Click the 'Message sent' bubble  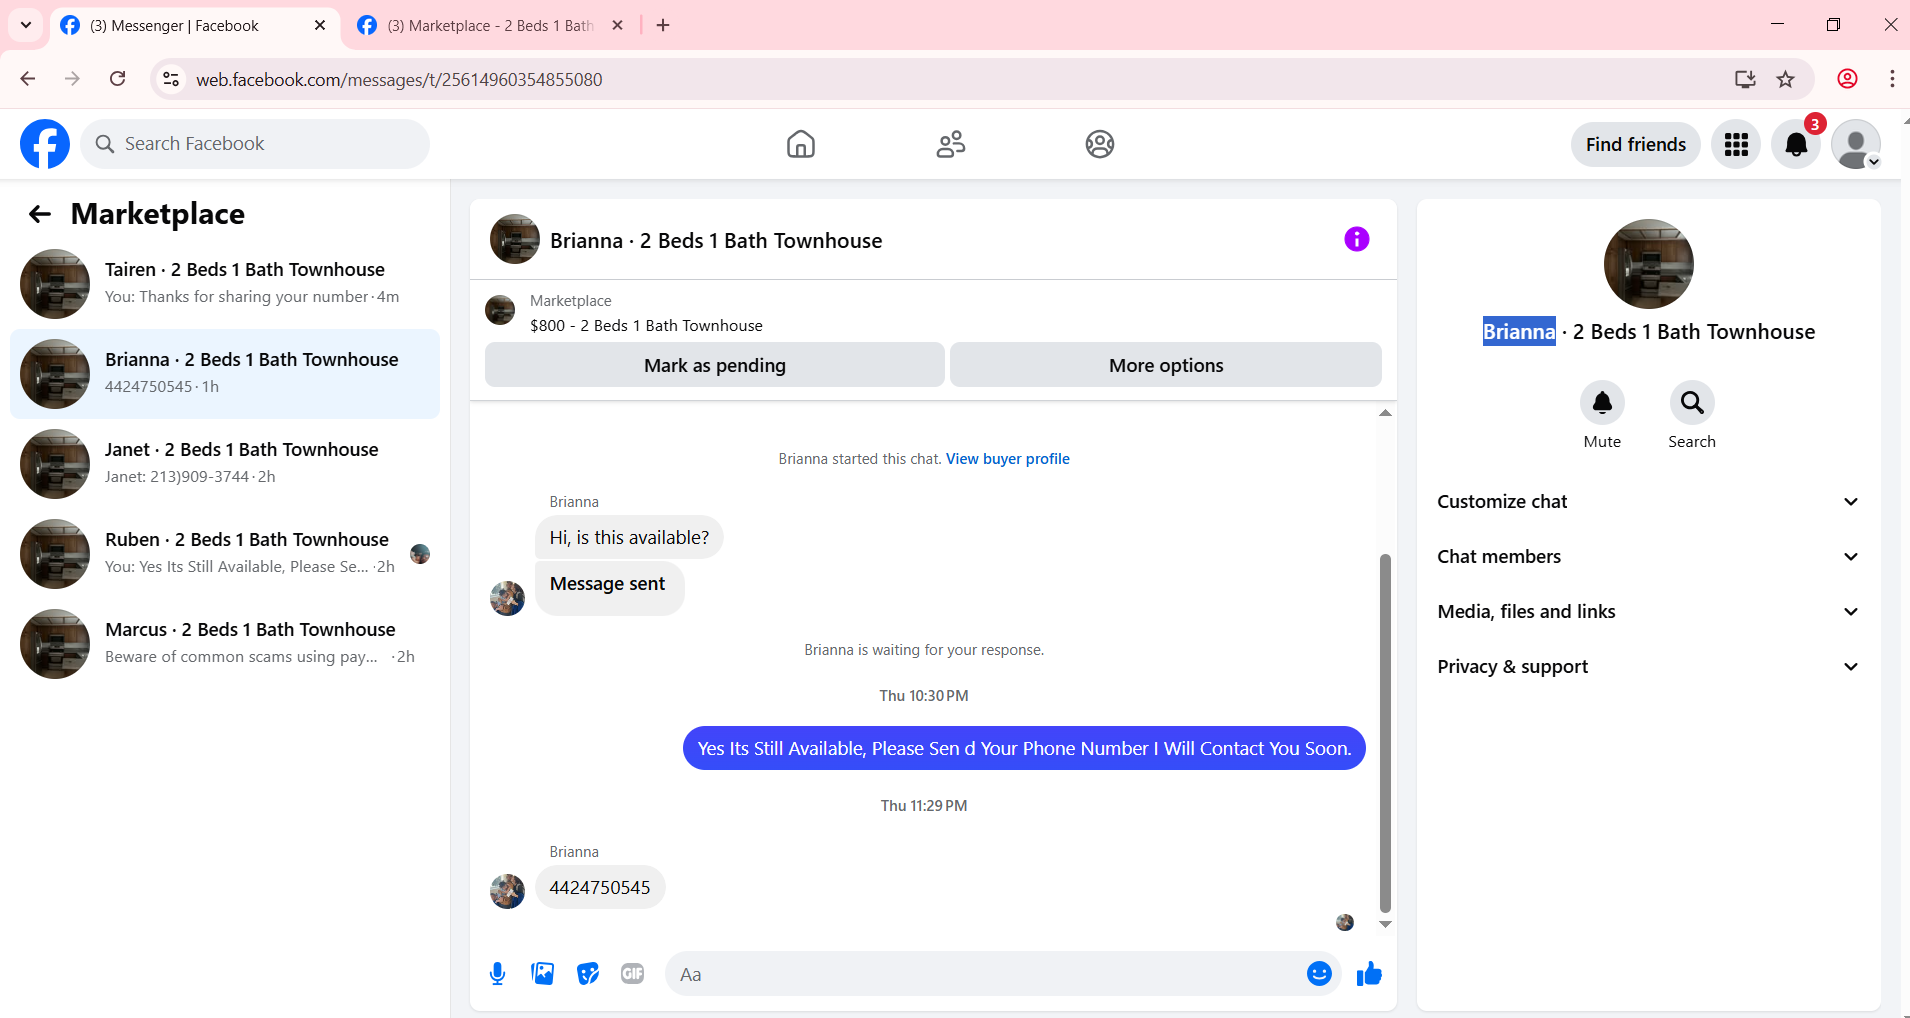coord(609,588)
